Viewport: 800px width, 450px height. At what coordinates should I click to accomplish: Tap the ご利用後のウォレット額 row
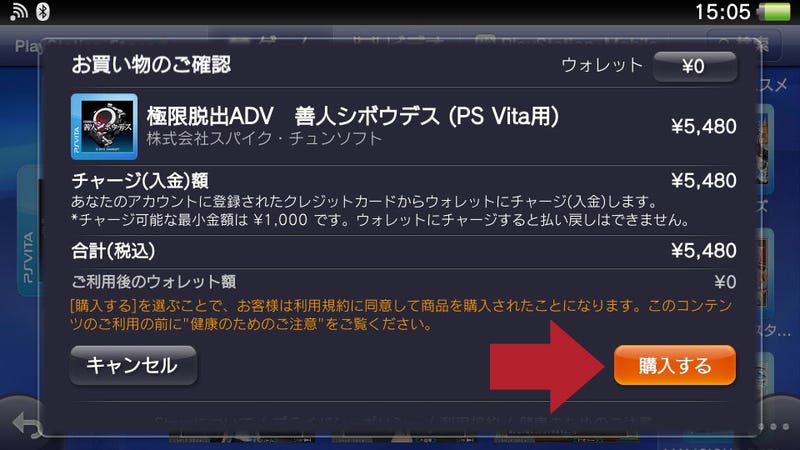404,282
